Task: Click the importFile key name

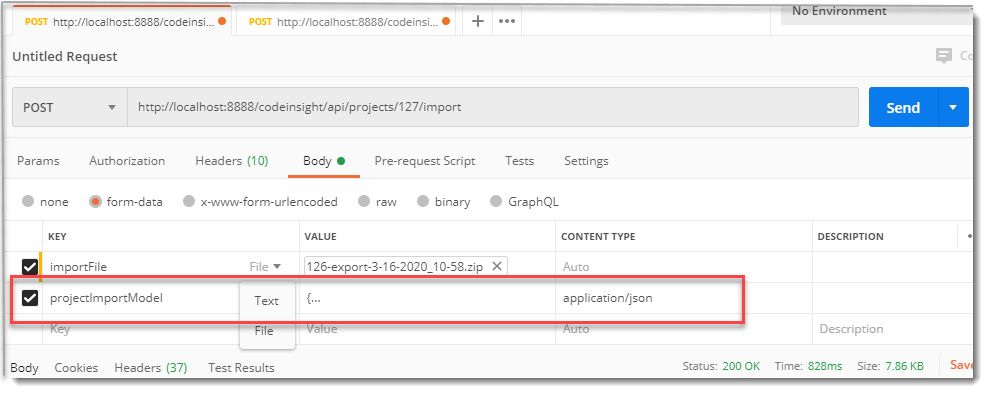Action: coord(78,266)
